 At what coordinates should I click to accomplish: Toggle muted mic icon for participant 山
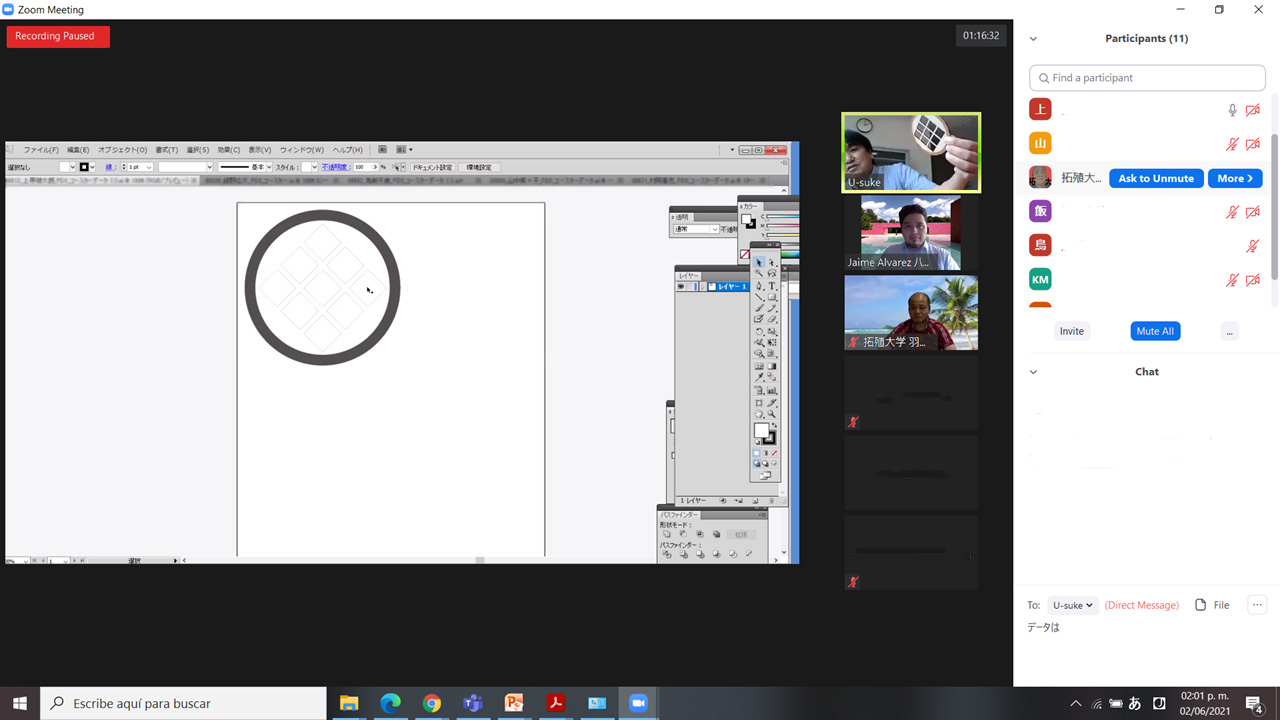(x=1232, y=144)
